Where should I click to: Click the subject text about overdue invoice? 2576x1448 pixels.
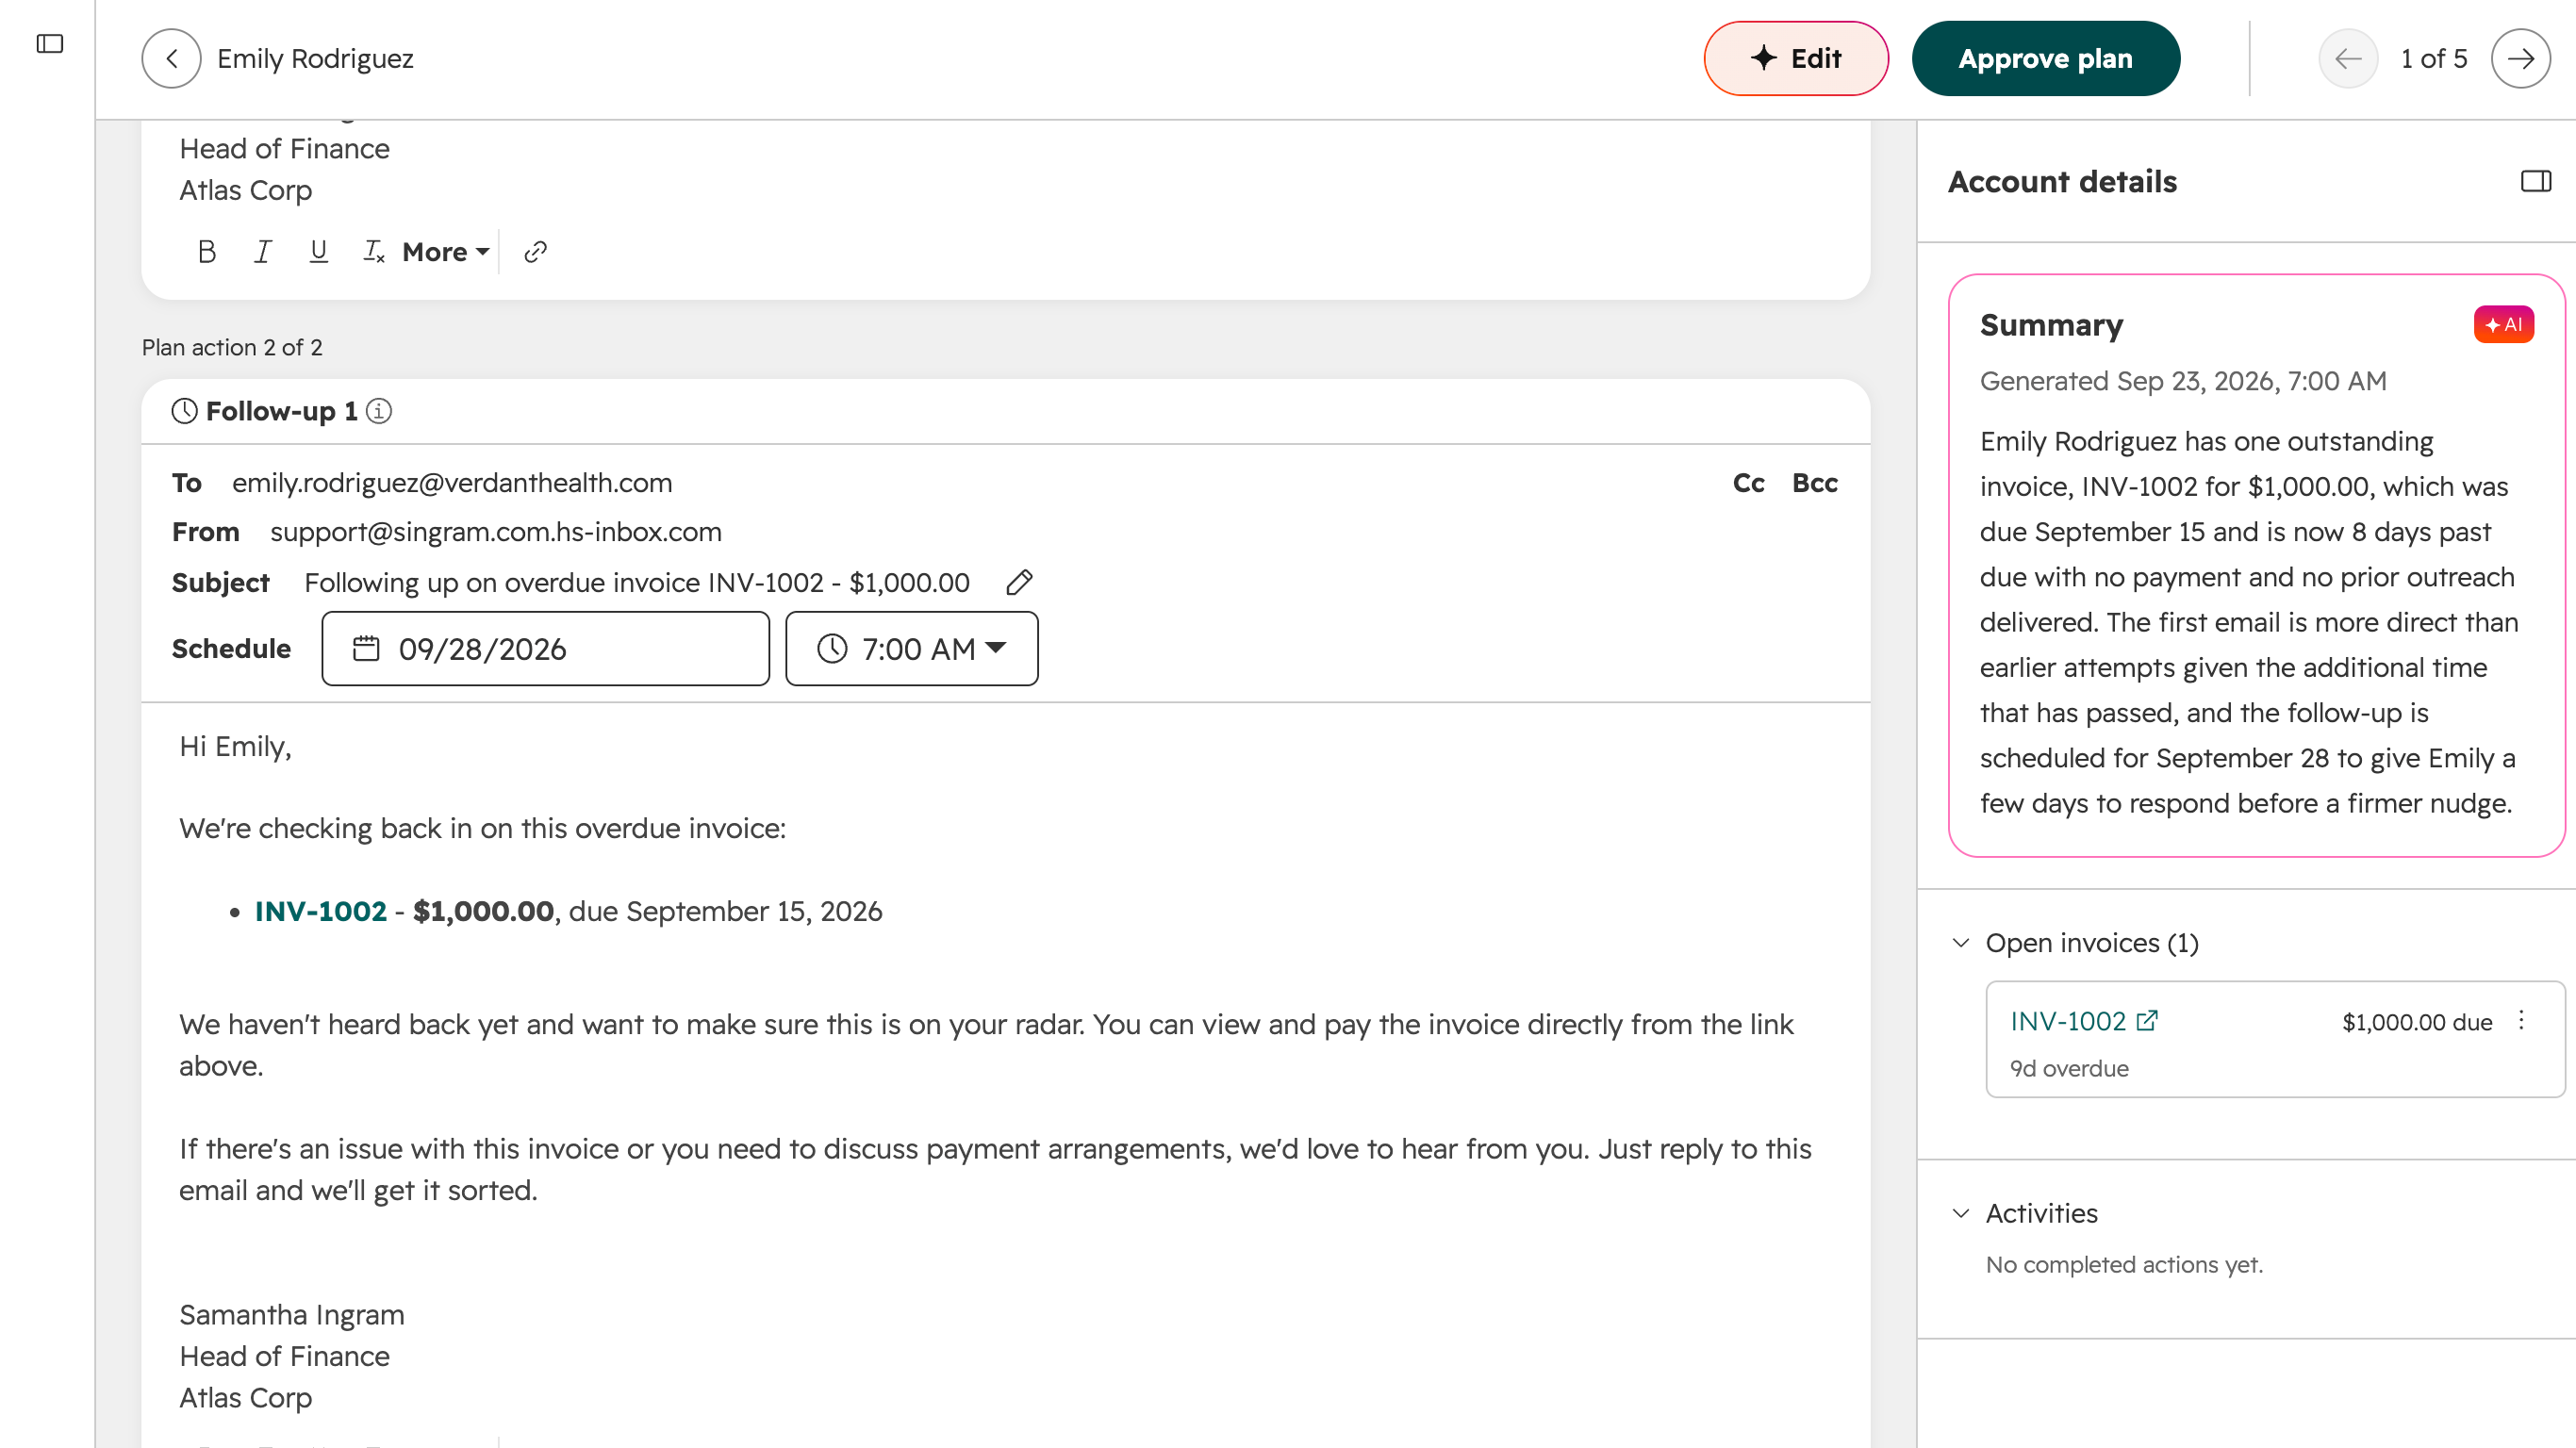[x=637, y=582]
